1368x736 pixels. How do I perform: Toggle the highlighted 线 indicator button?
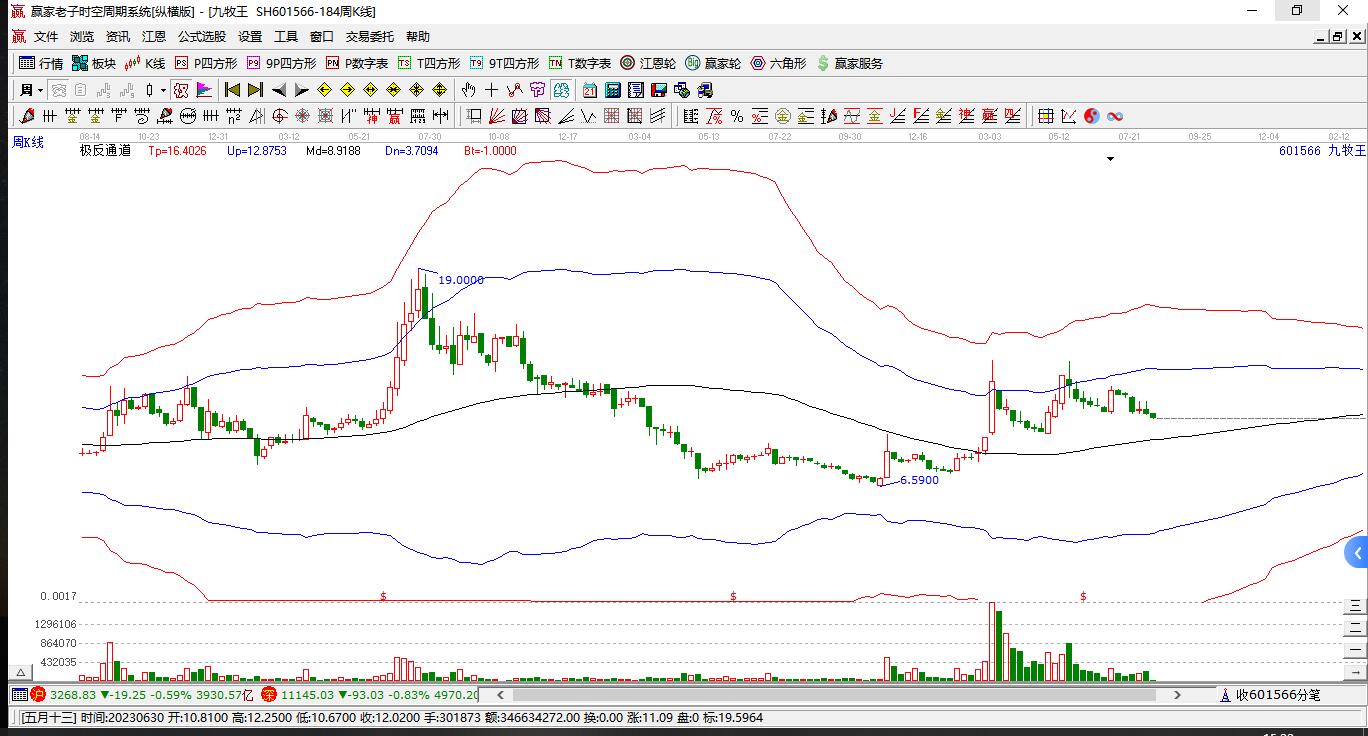pos(562,90)
